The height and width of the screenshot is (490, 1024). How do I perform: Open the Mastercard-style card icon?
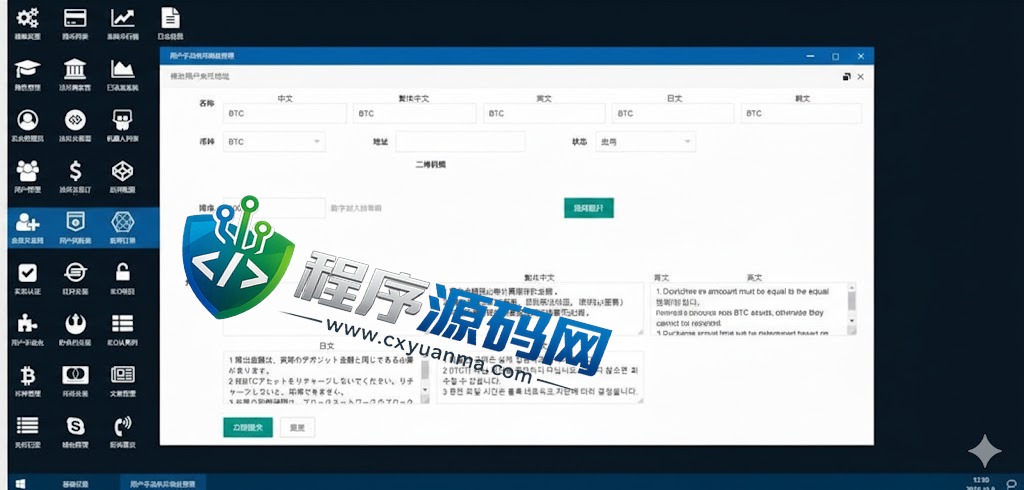pos(75,375)
